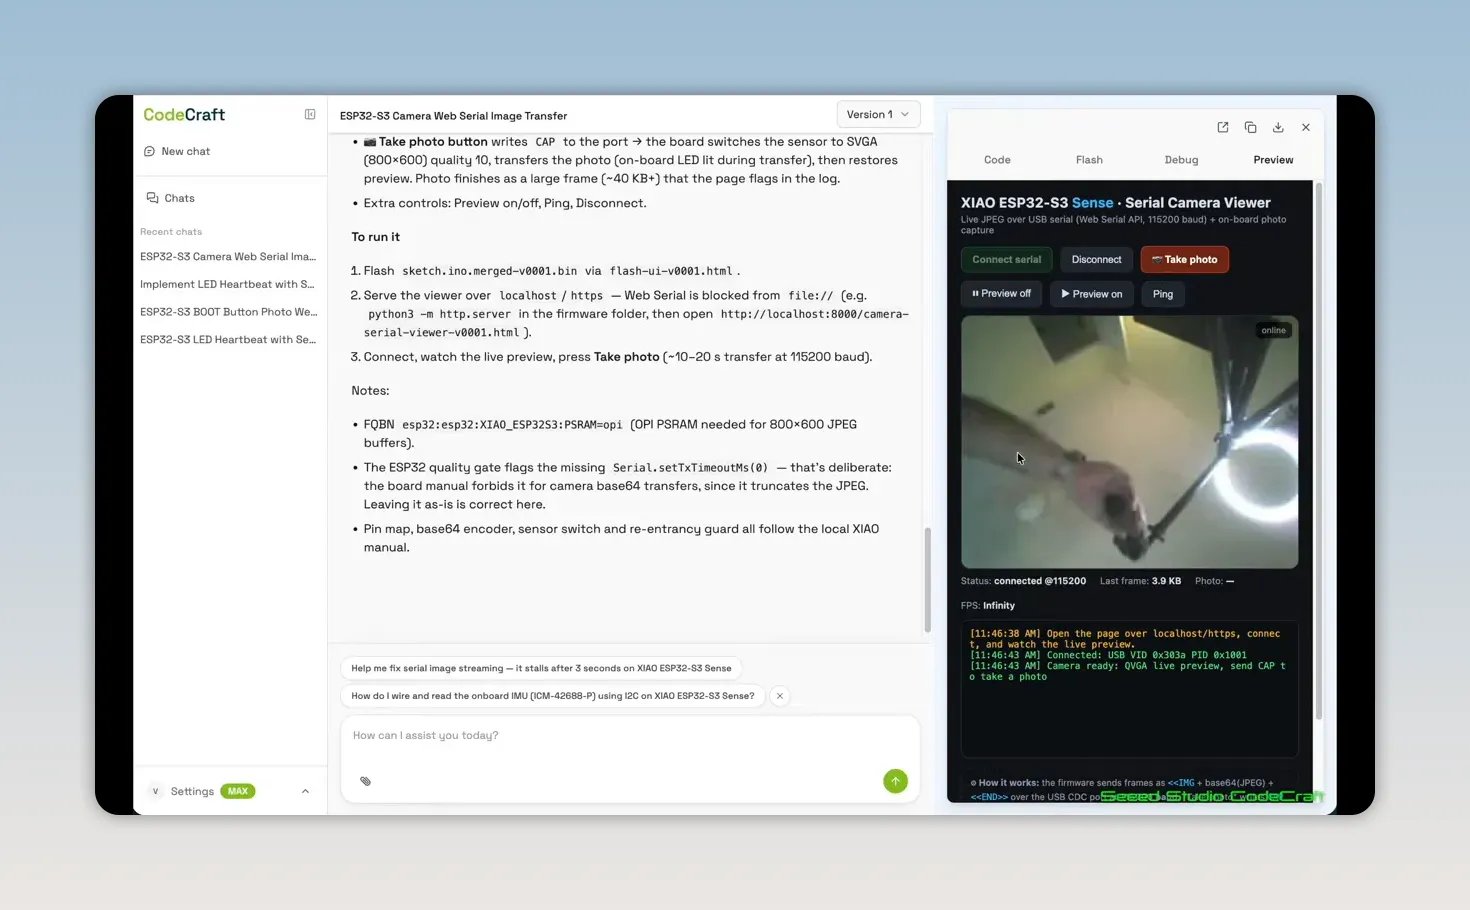Dismiss the suggested prompts
1470x910 pixels.
coord(780,696)
